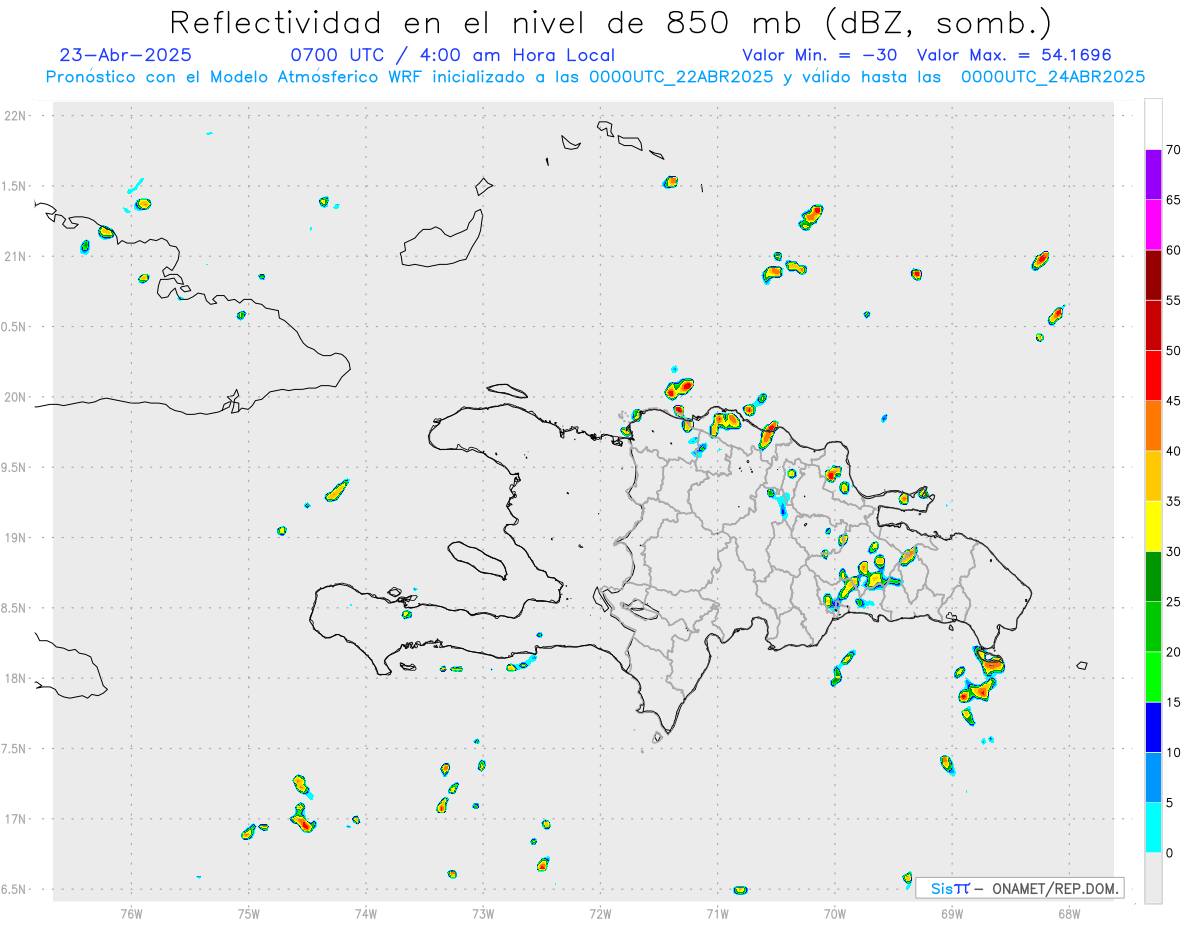Click the 'SisTT - ONAMET/REP.DOM.' credit label
This screenshot has height=927, width=1200.
pyautogui.click(x=1019, y=888)
